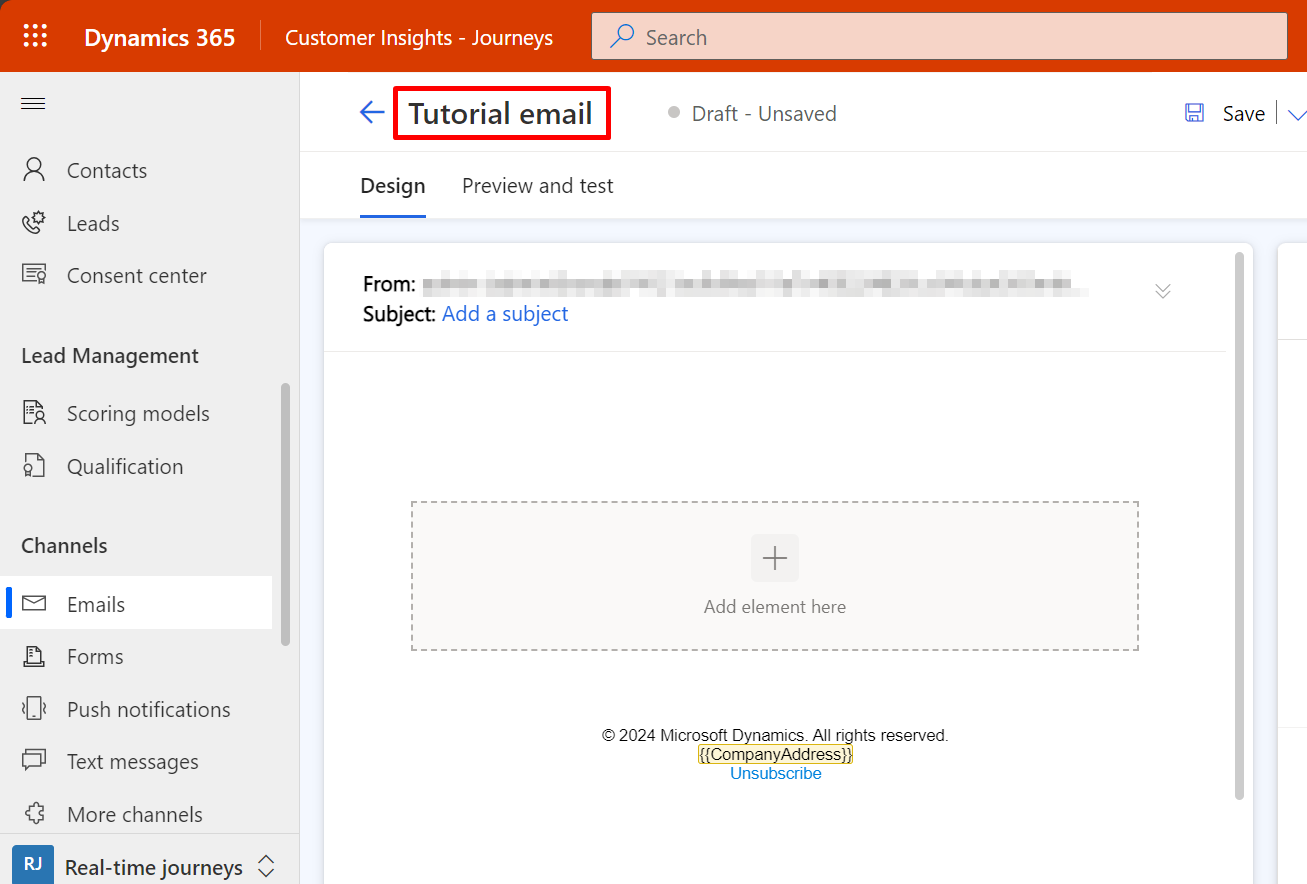The image size is (1307, 884).
Task: Open Scoring models in the sidebar
Action: (138, 413)
